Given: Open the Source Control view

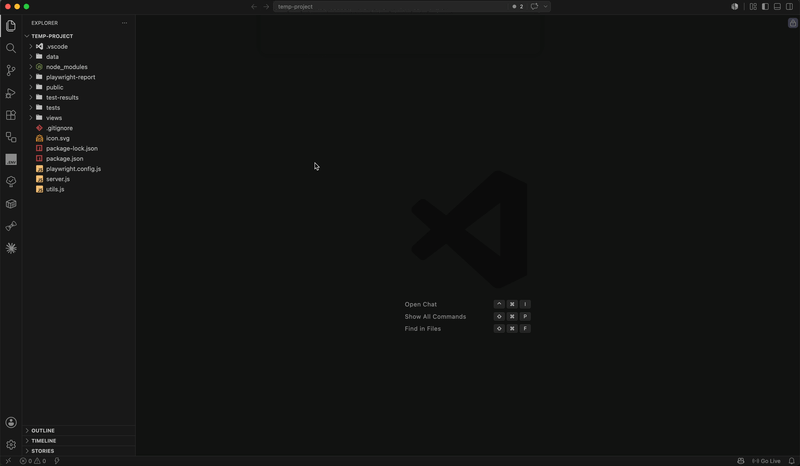Looking at the screenshot, I should 11,70.
